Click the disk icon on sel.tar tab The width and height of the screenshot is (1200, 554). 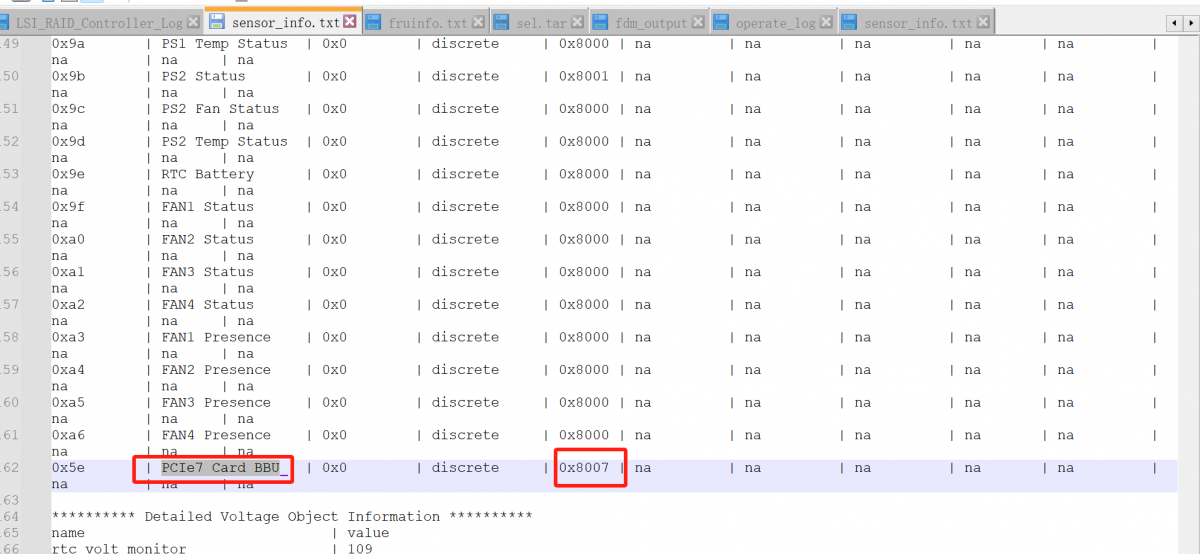503,22
